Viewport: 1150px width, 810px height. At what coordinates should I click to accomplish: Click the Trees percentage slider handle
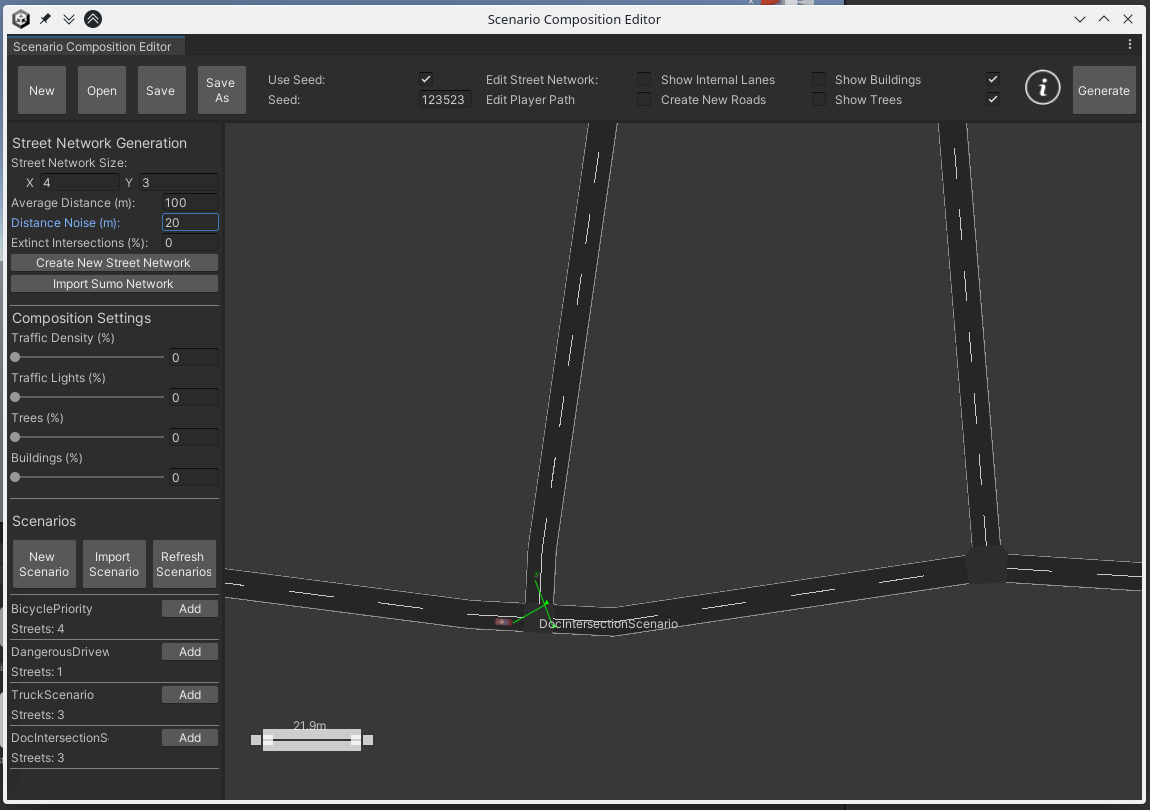(x=15, y=437)
